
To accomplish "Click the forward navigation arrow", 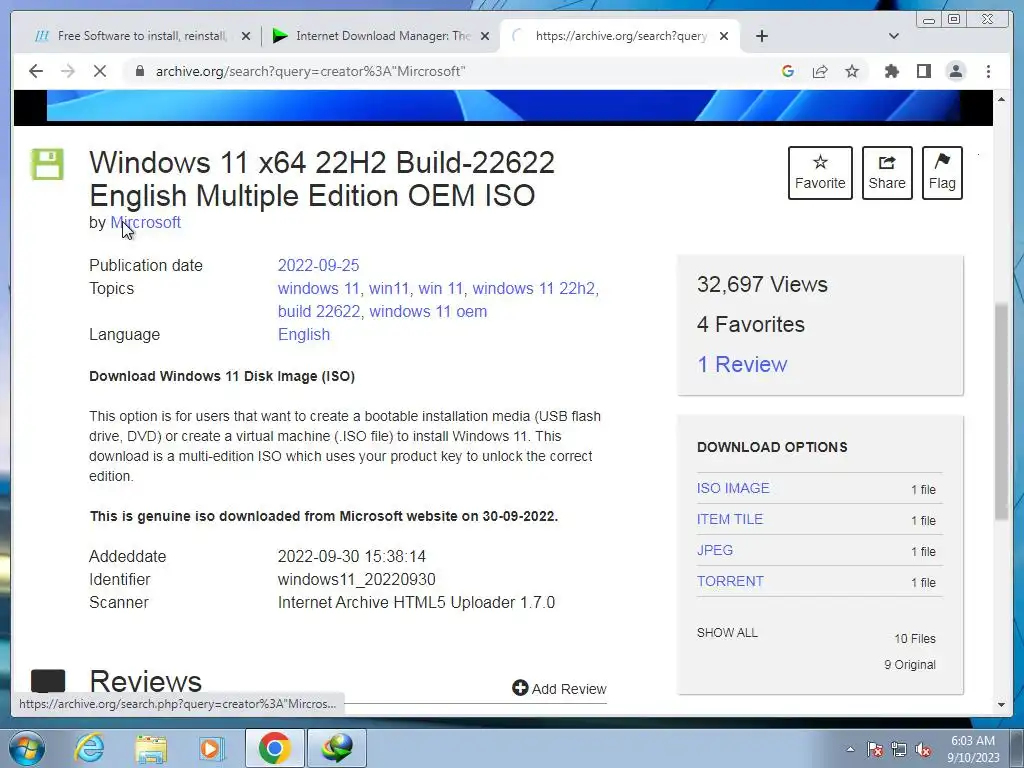I will [68, 71].
